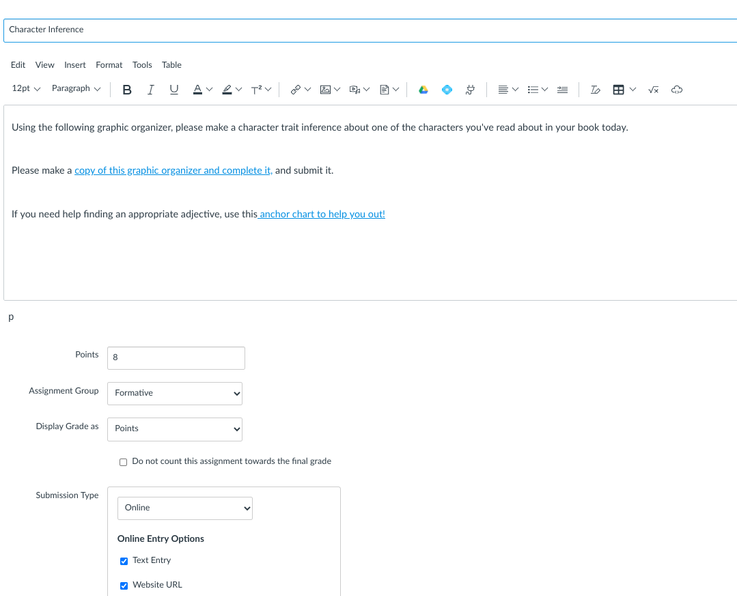
Task: Open the equation editor square root icon
Action: (x=653, y=90)
